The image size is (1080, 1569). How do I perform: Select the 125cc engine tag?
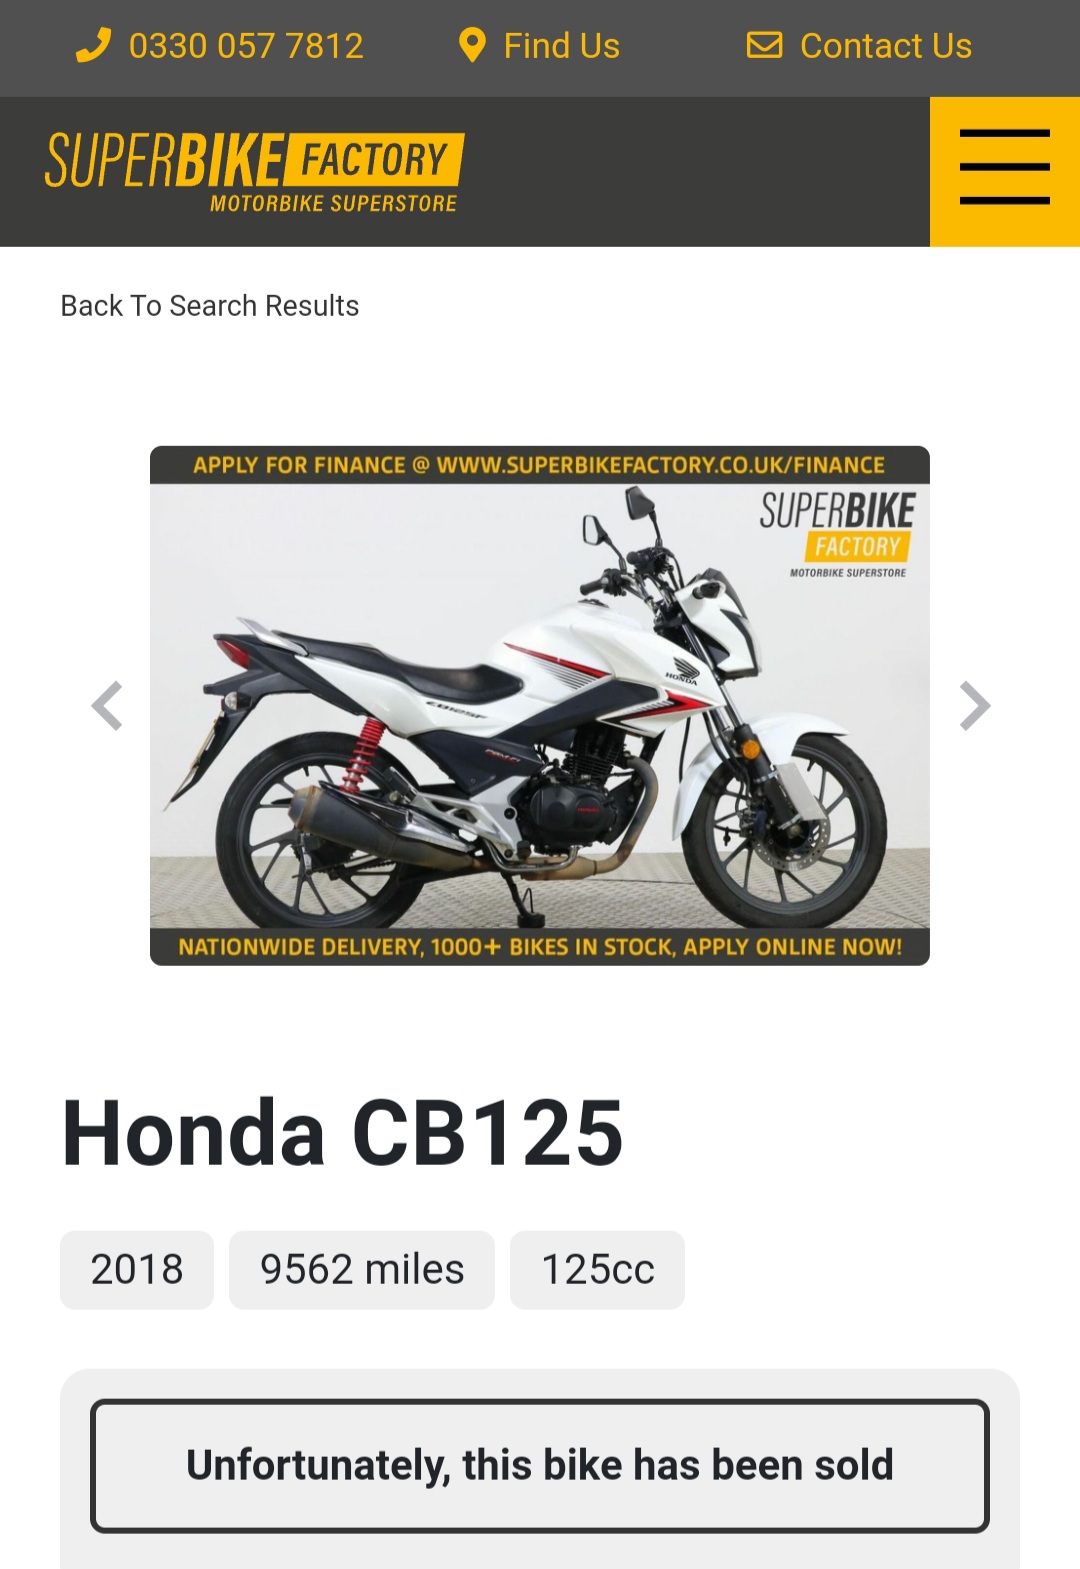[x=598, y=1270]
